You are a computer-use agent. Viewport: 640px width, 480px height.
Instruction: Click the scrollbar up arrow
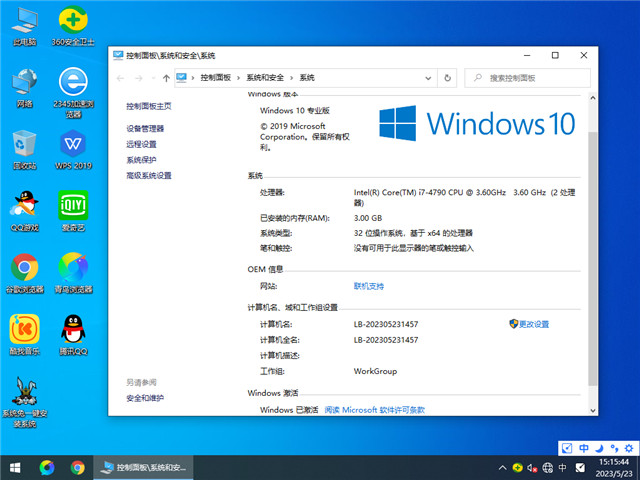pyautogui.click(x=593, y=98)
